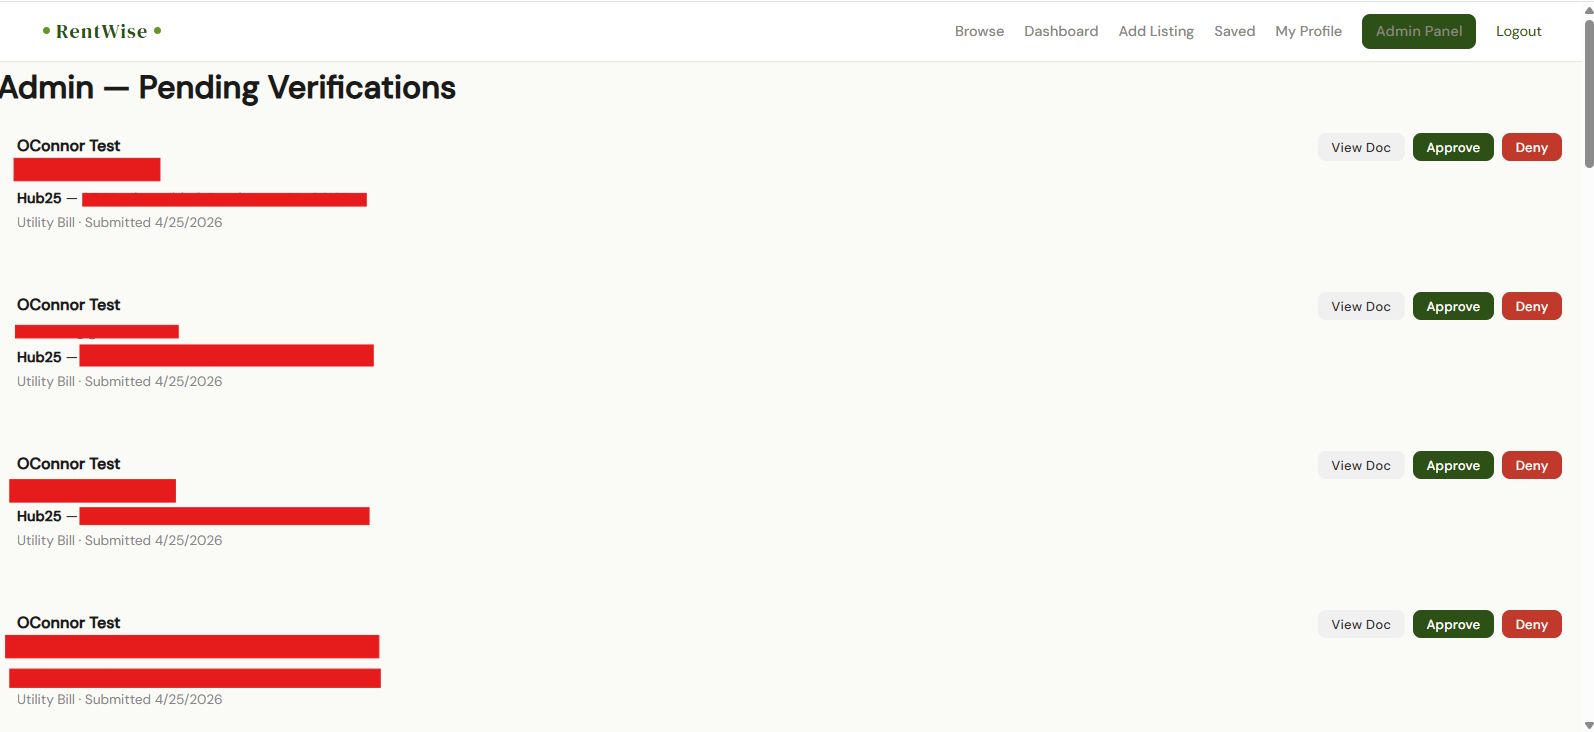Select the fourth entry's "OConnor Test" name
The image size is (1594, 732).
(x=68, y=623)
